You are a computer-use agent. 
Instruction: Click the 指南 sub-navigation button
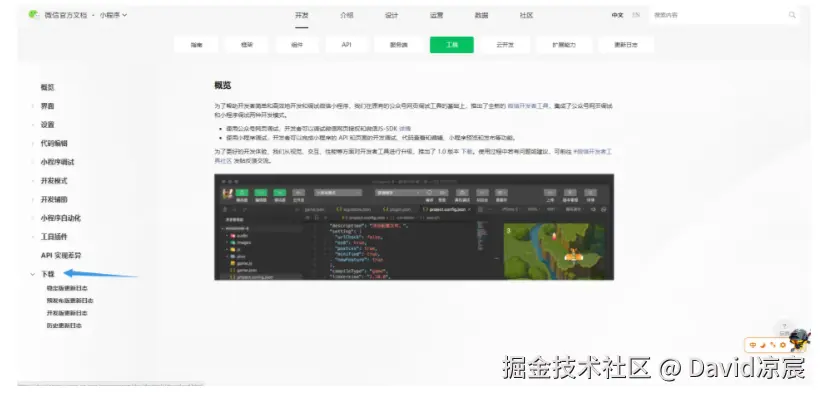[196, 45]
